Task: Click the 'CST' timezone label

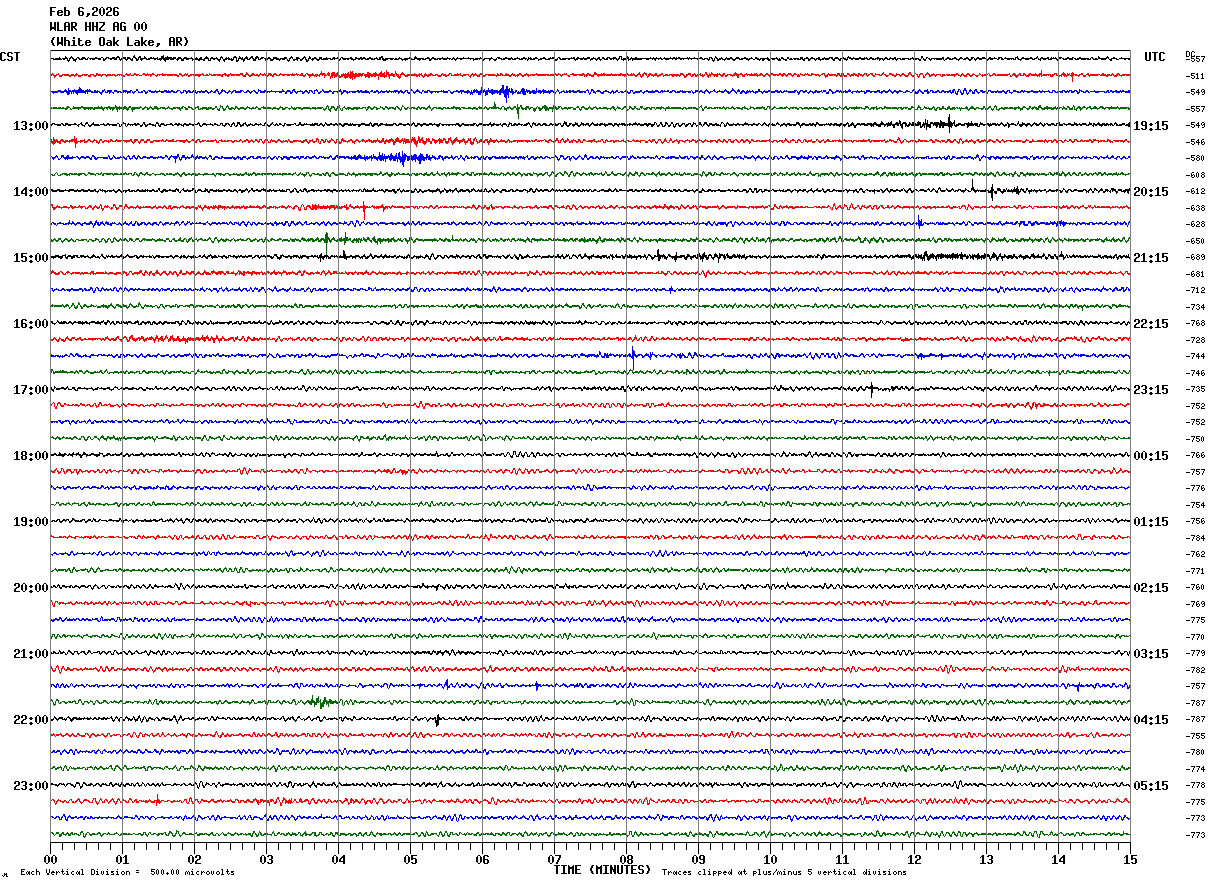Action: [10, 57]
